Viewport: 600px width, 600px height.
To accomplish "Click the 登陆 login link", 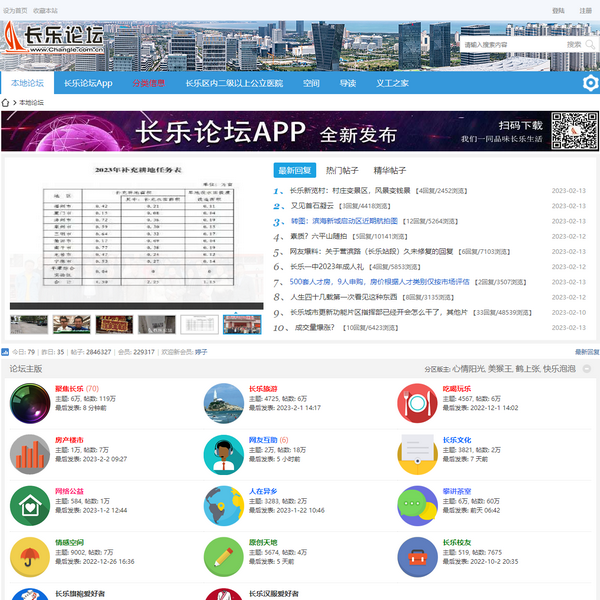I will point(558,10).
